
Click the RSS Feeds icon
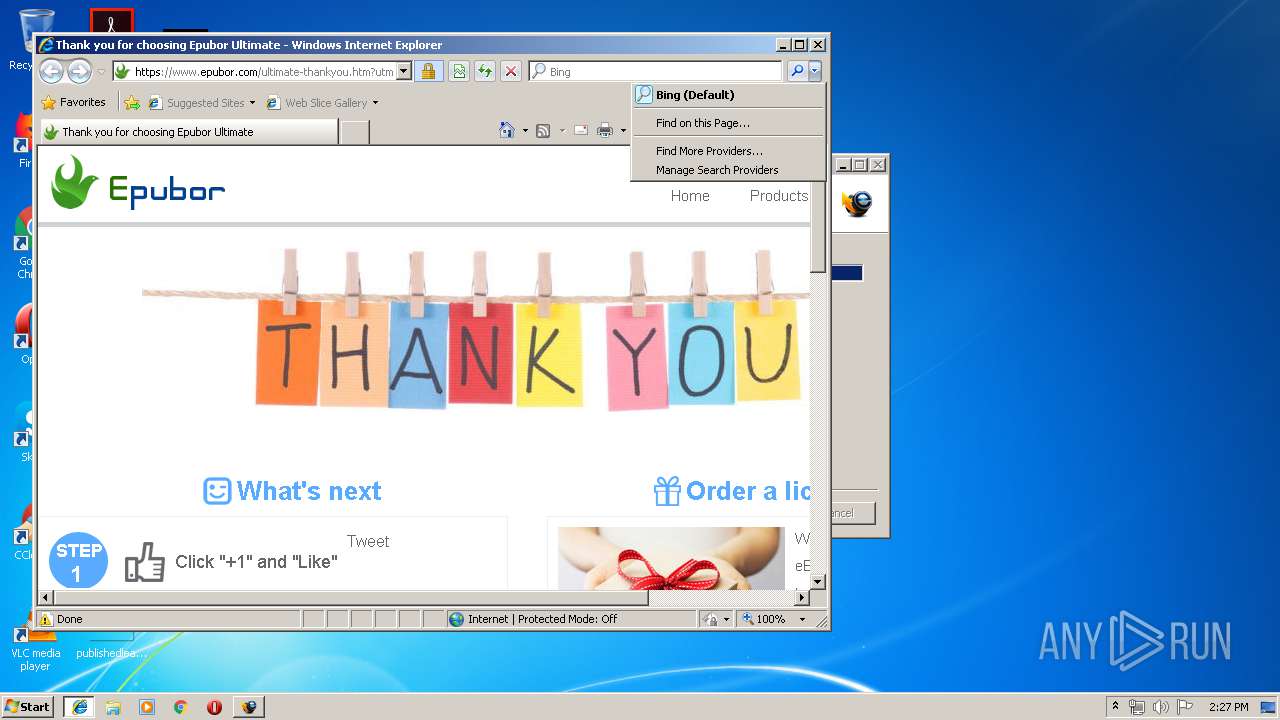point(543,130)
